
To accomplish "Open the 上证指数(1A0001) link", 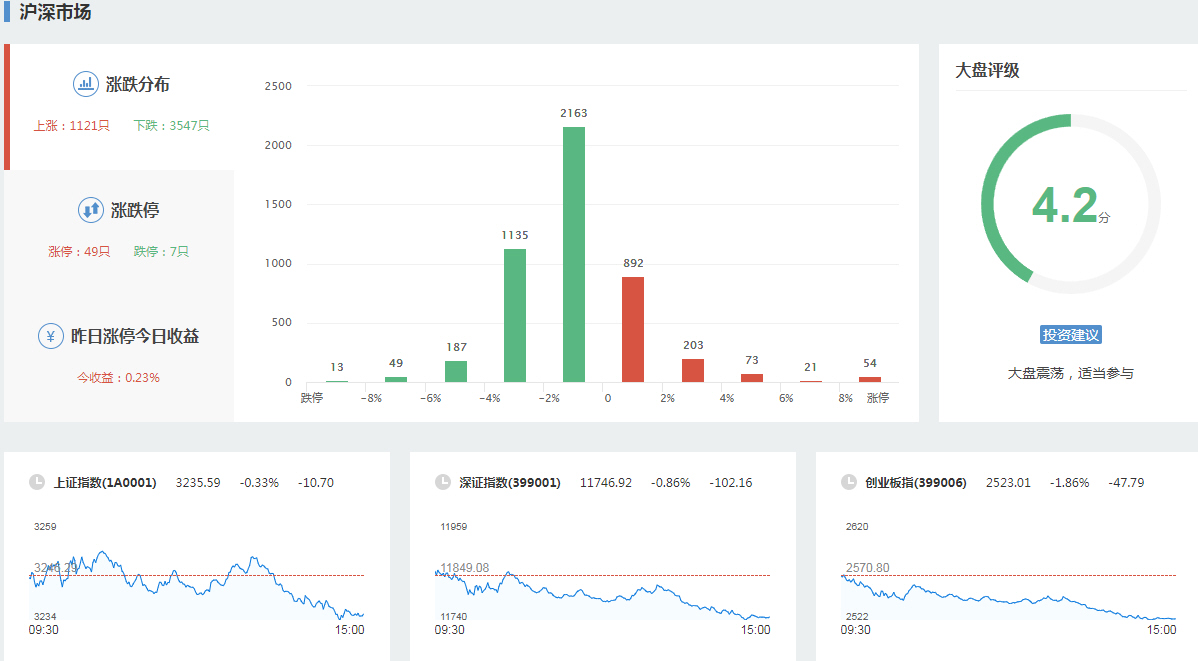I will [105, 482].
